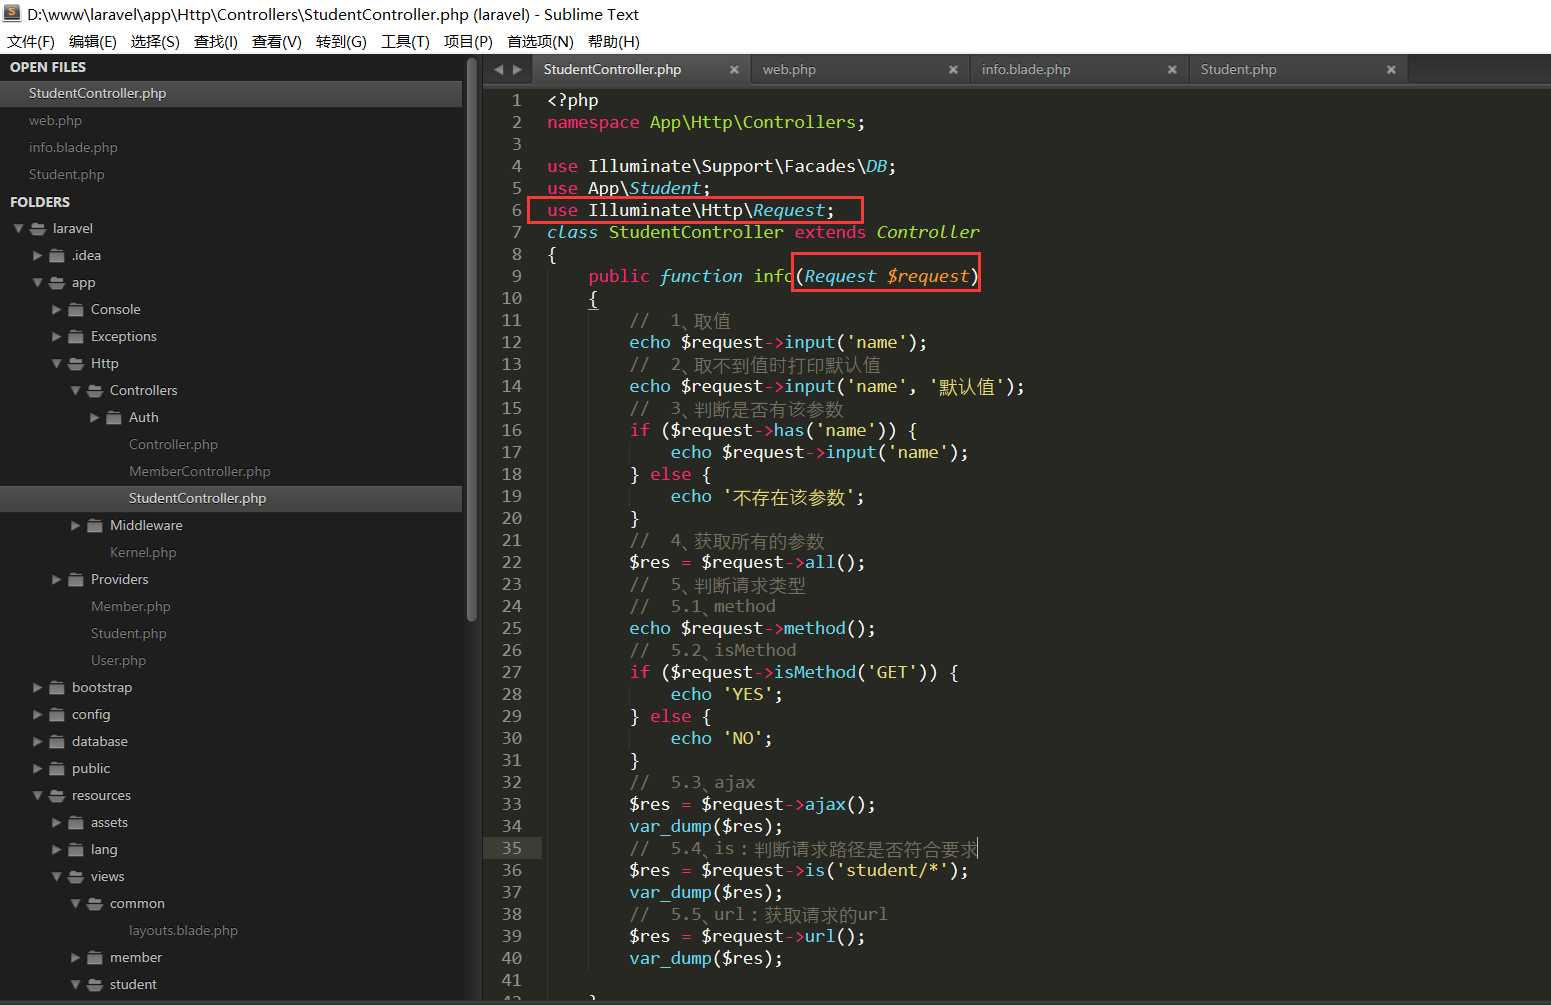
Task: Expand the Console folder
Action: click(x=56, y=309)
